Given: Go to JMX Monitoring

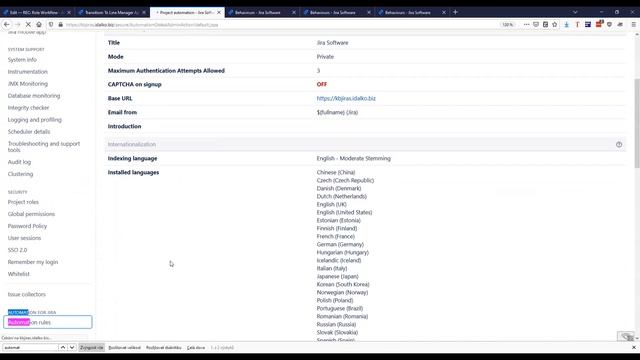Looking at the screenshot, I should 27,84.
